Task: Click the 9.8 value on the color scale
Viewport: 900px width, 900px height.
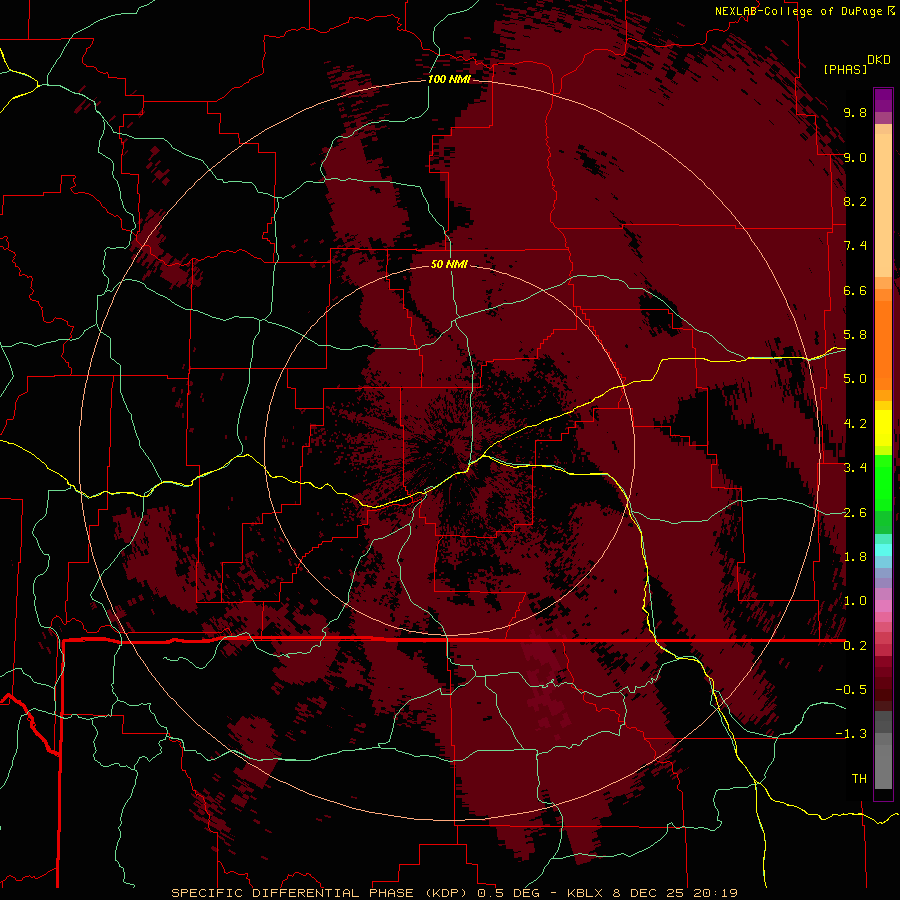Action: pos(855,112)
